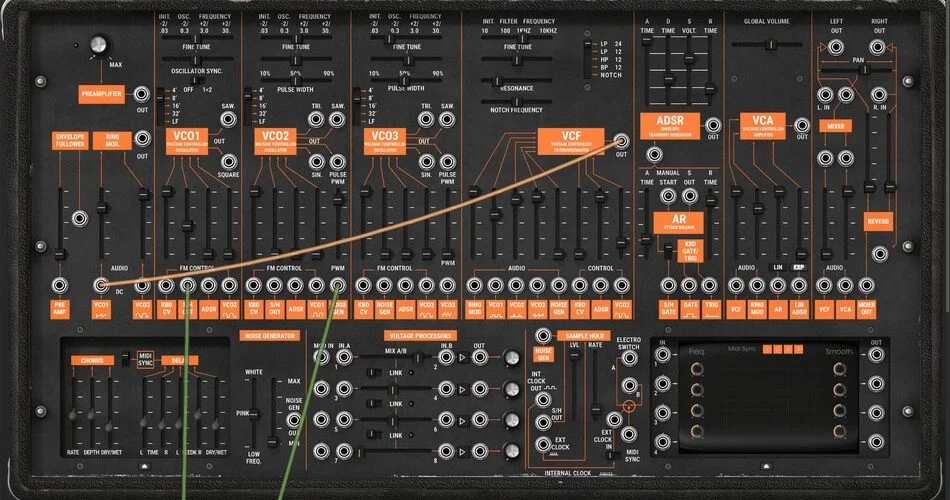
Task: Click the VCF RING MOD audio input jack
Action: tap(474, 285)
